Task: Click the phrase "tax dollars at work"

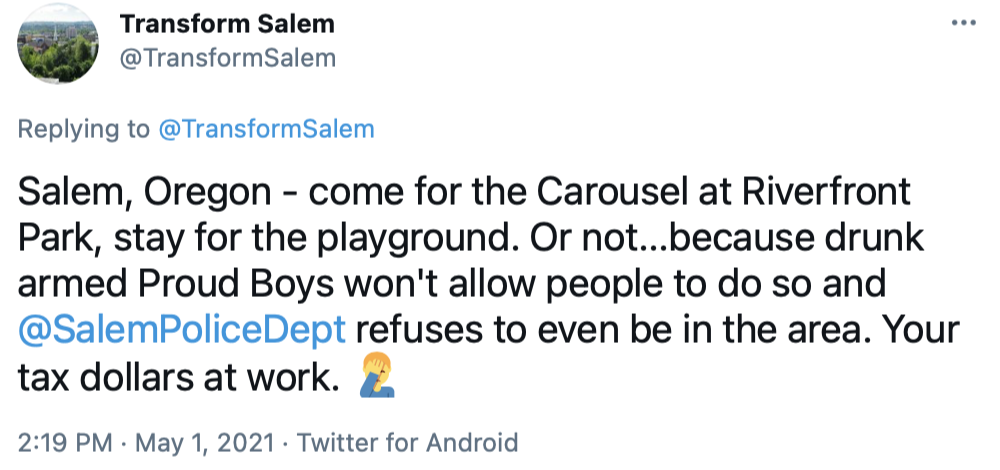Action: 181,379
